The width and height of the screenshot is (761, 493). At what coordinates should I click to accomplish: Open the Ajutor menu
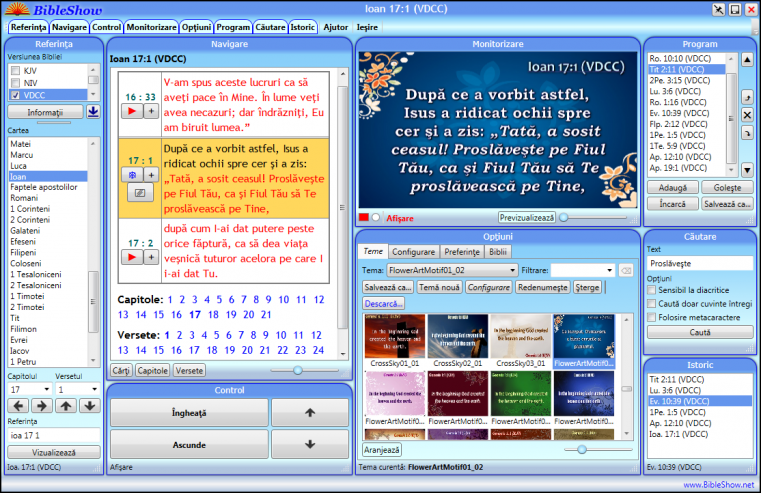337,27
